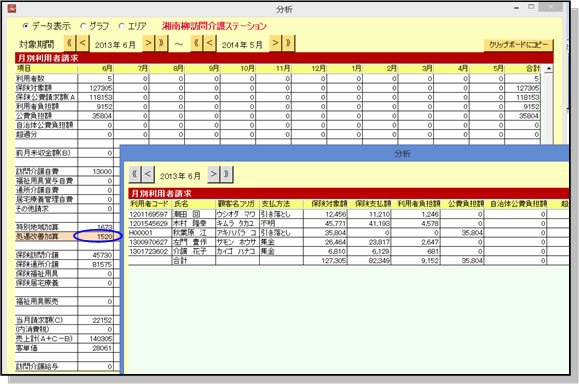
Task: Click next month arrow in front 分析 window
Action: [213, 174]
